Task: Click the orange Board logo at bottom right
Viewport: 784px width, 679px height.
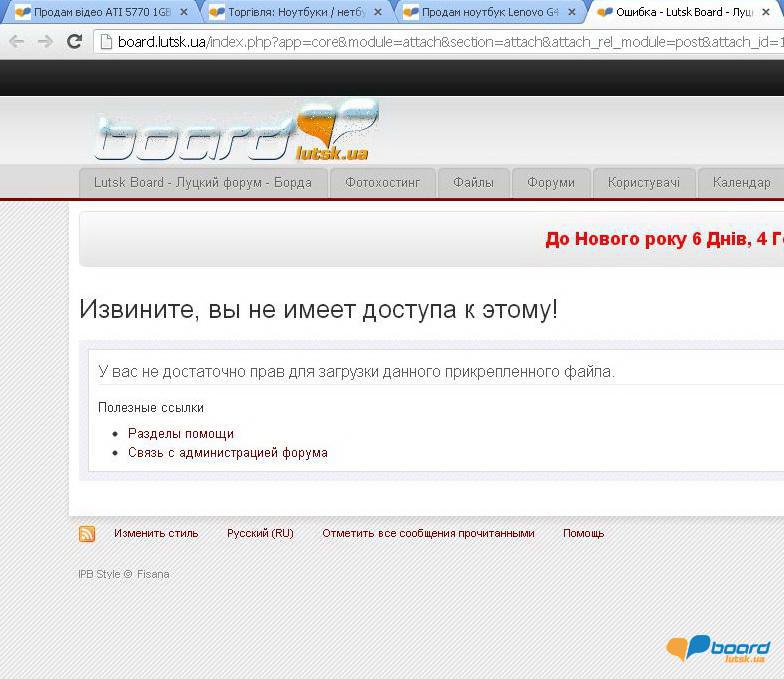Action: coord(718,650)
